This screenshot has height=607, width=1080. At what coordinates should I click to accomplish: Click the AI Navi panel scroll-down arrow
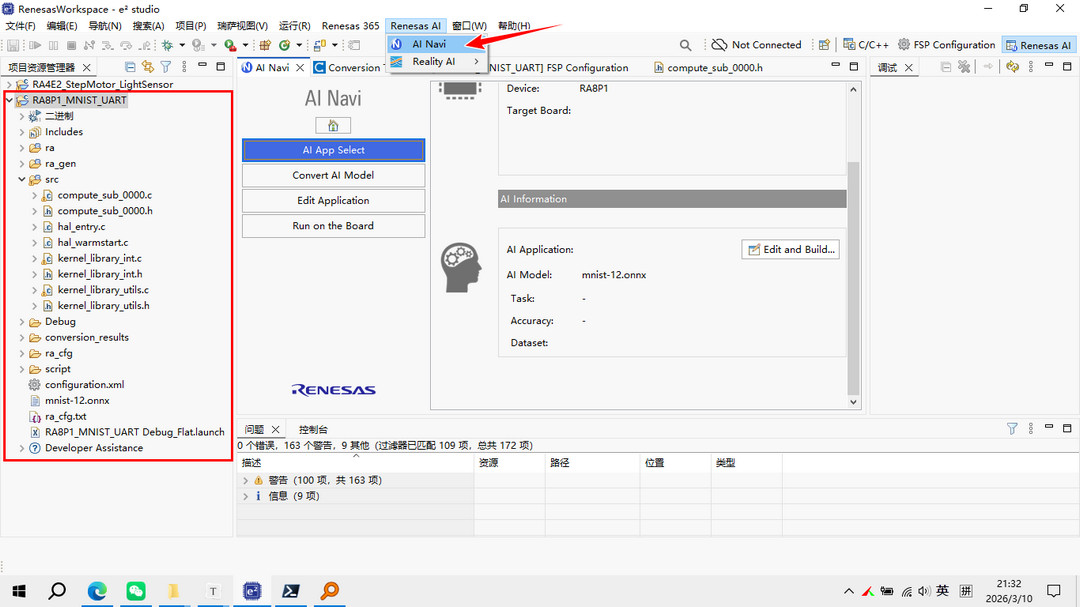(x=853, y=402)
